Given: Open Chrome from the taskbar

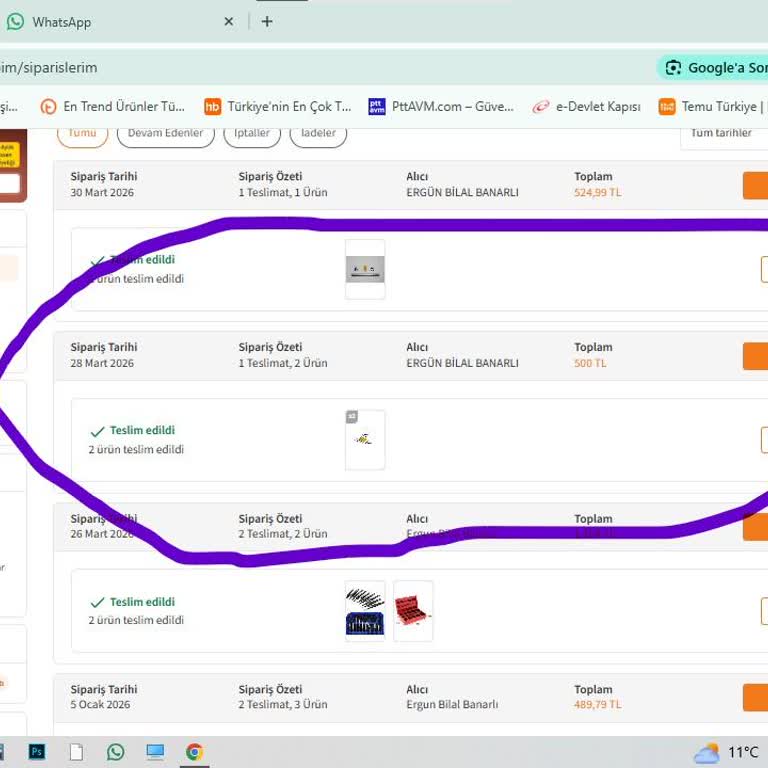Looking at the screenshot, I should 194,752.
